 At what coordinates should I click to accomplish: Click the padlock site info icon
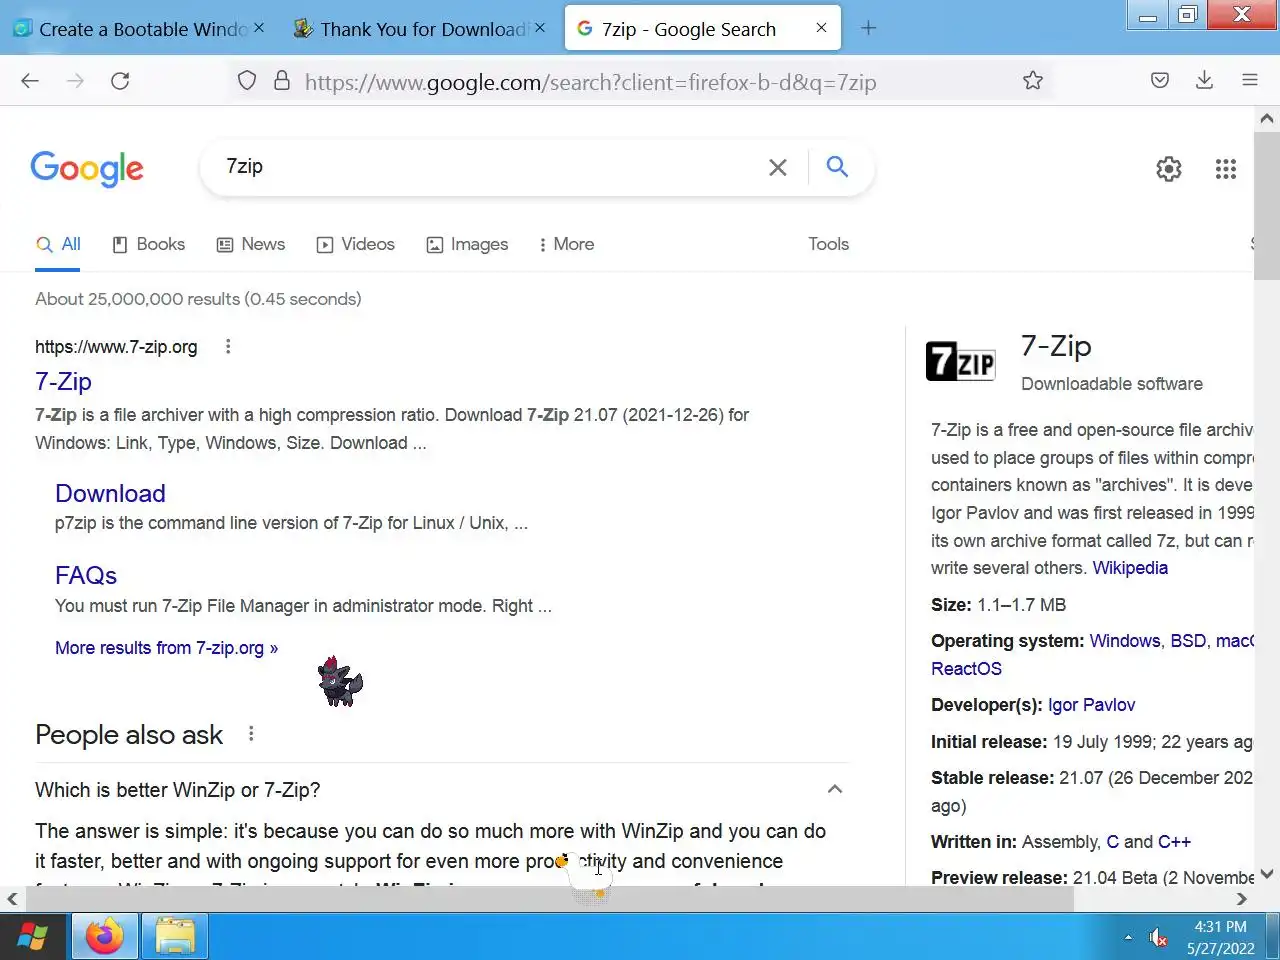282,81
